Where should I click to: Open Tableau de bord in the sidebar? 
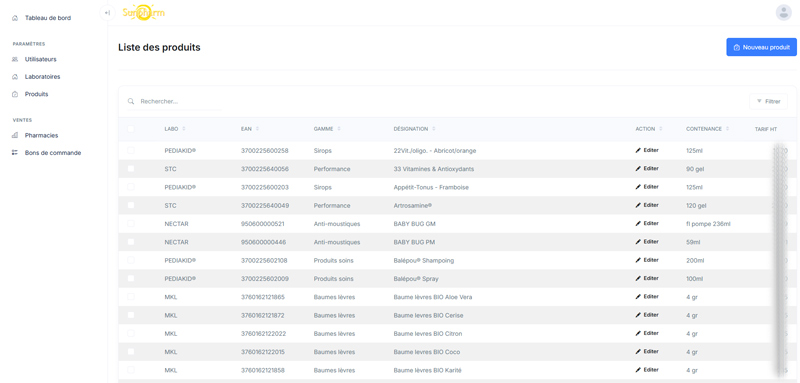coord(48,18)
